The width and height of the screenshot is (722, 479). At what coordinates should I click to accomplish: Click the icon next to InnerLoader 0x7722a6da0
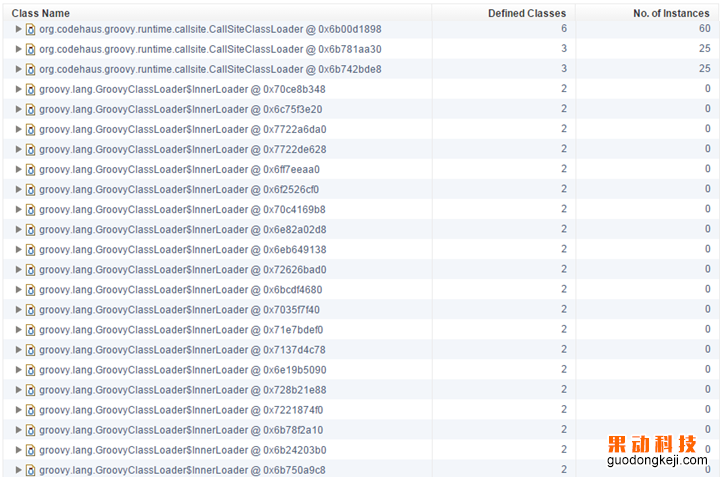pyautogui.click(x=30, y=129)
